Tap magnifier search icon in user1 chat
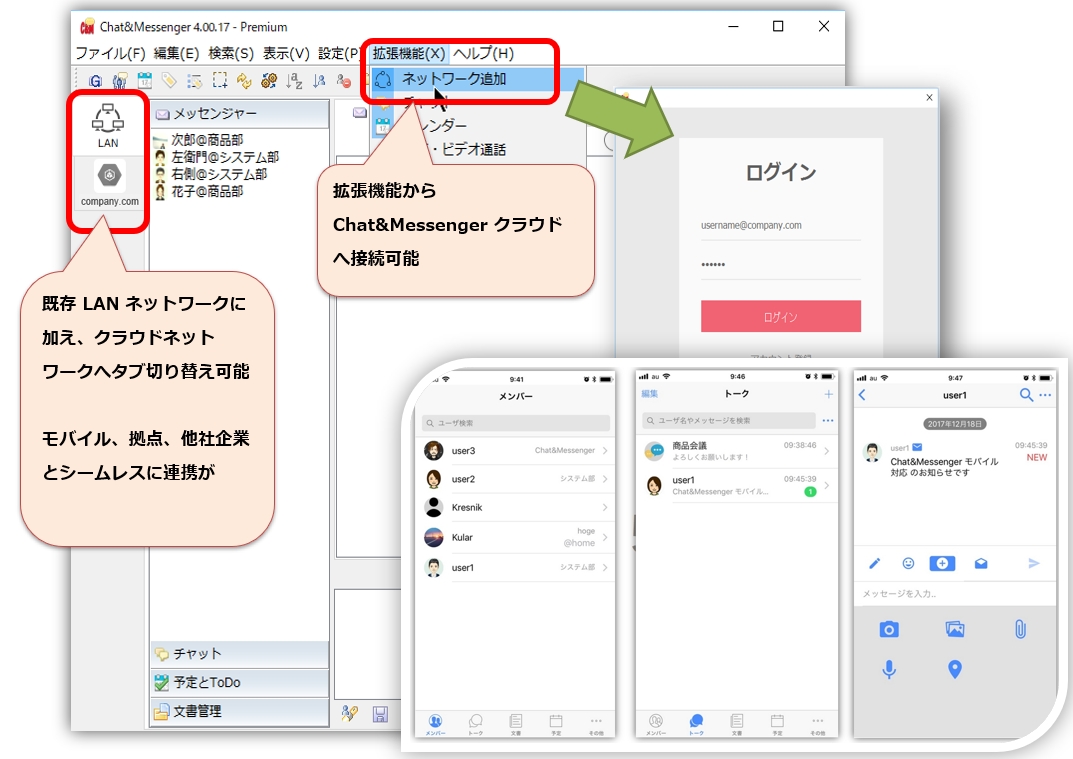This screenshot has height=759, width=1073. pyautogui.click(x=1026, y=395)
